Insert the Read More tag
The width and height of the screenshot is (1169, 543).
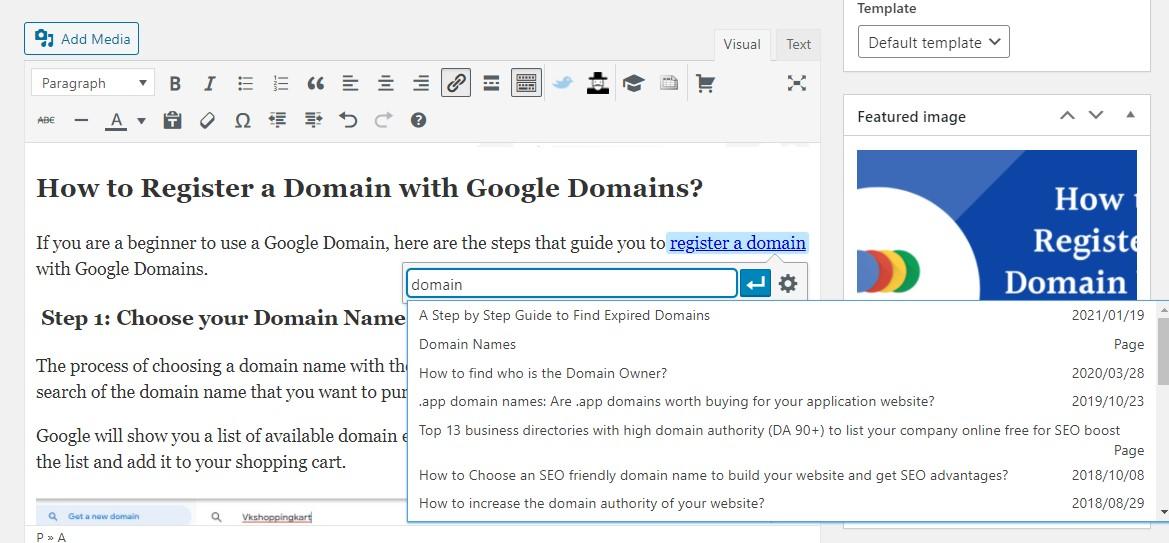pos(491,84)
